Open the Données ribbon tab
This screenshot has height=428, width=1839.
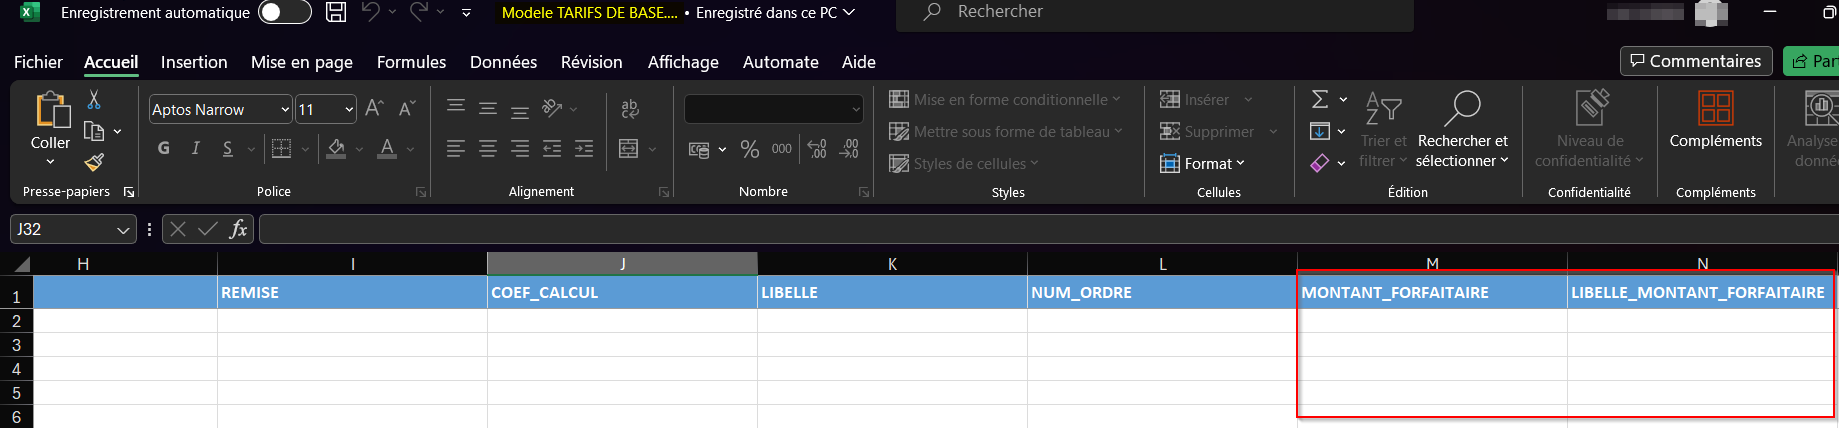click(503, 62)
